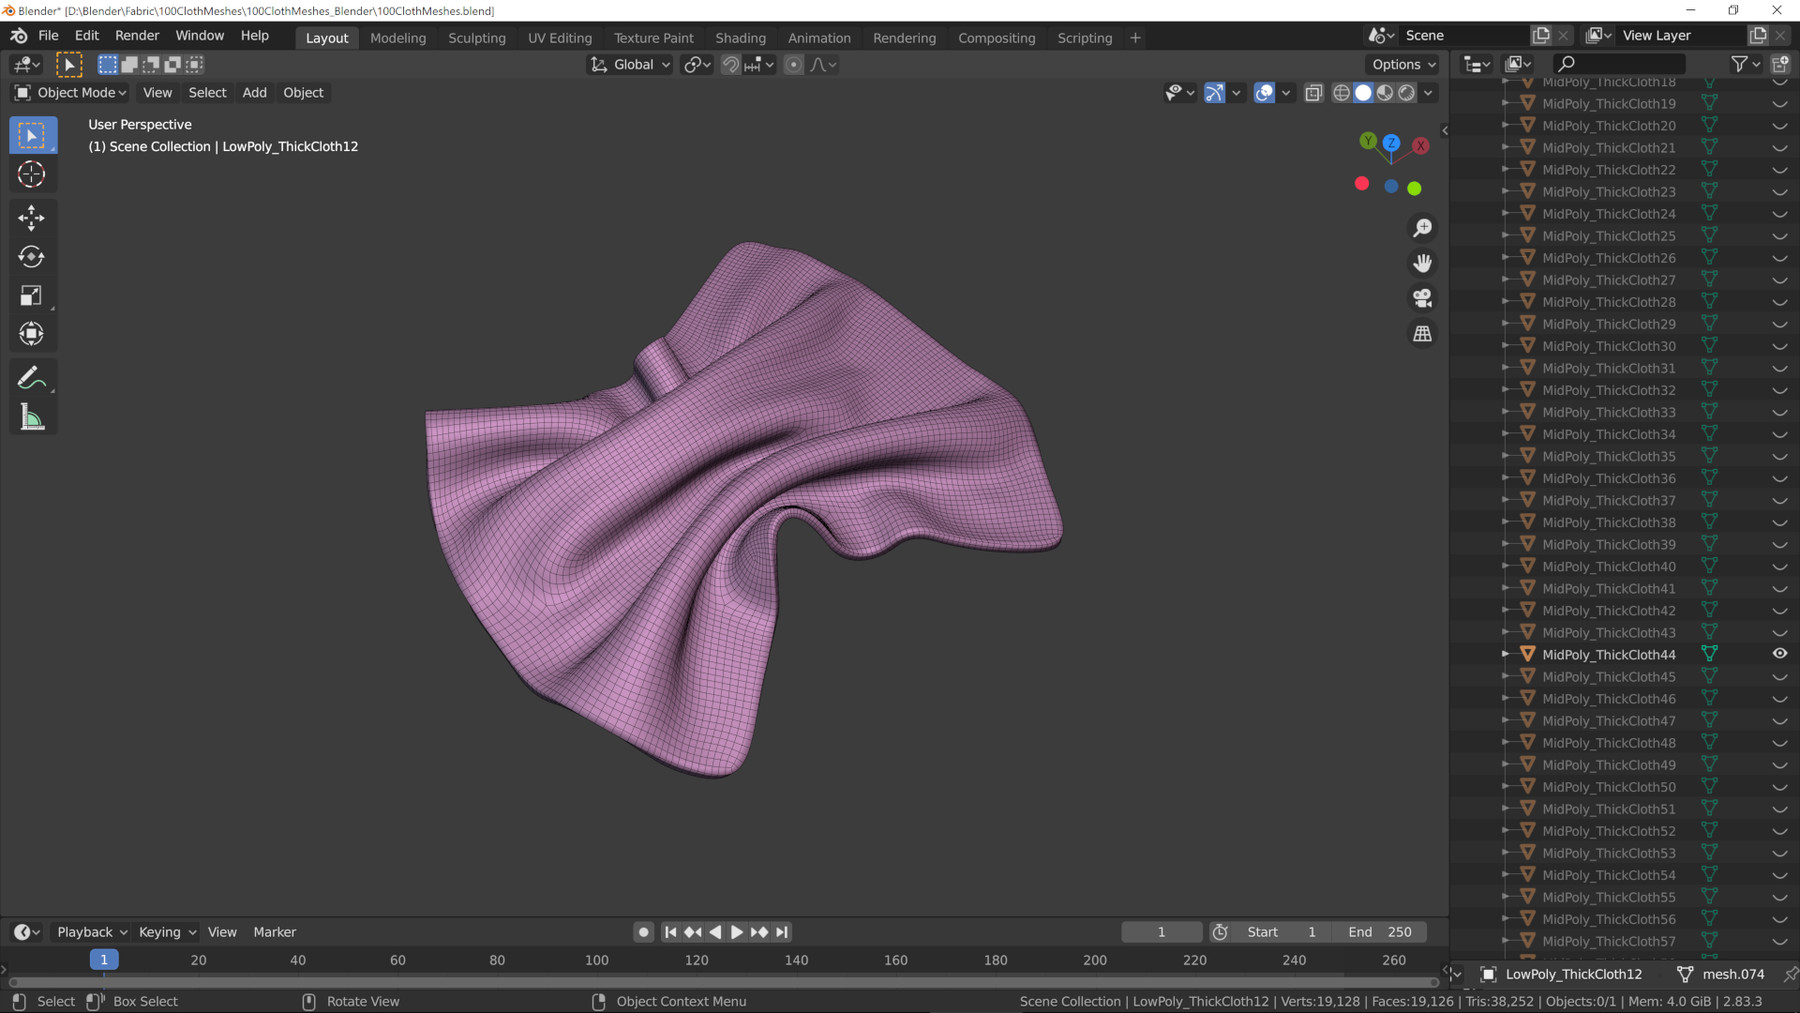1800x1013 pixels.
Task: Open the Global transform orientation dropdown
Action: pos(631,65)
